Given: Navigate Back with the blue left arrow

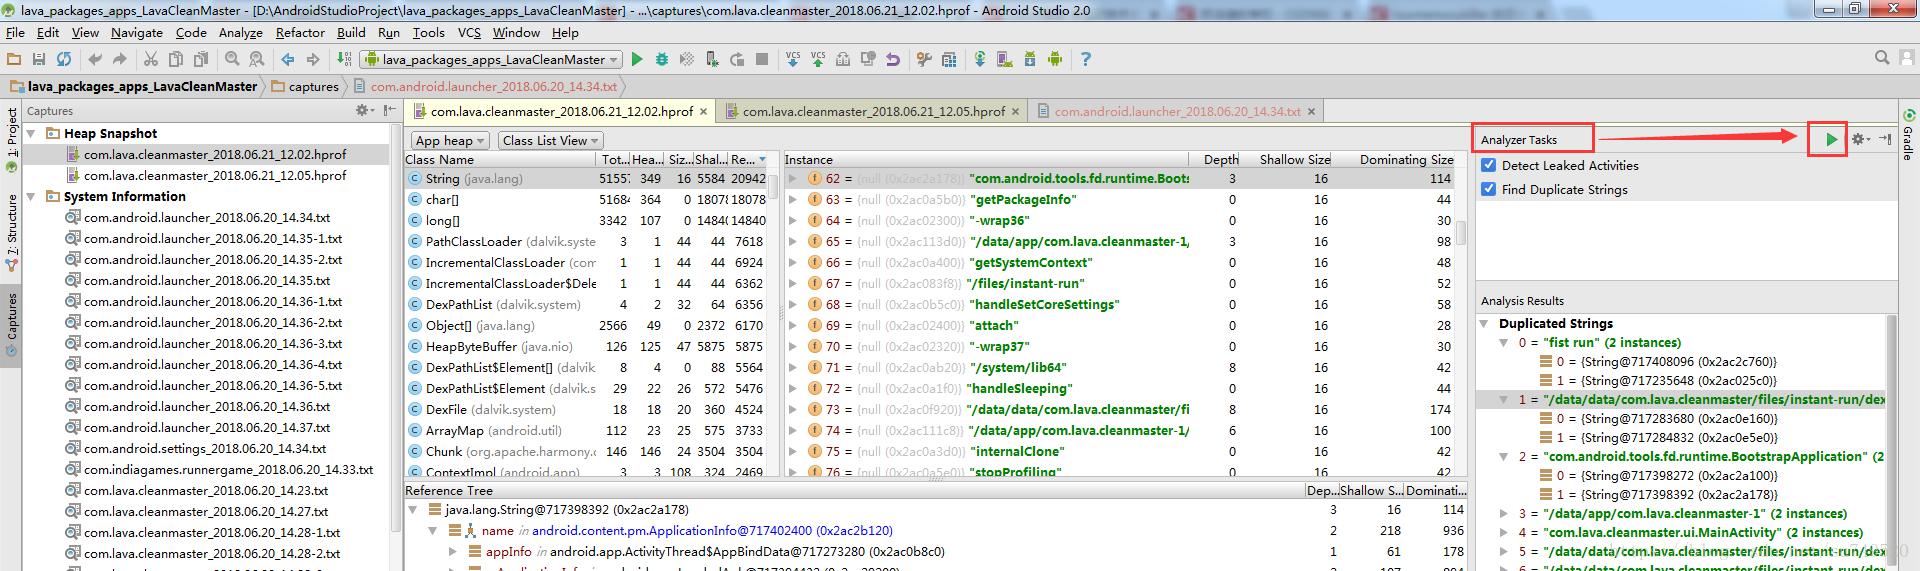Looking at the screenshot, I should 288,59.
